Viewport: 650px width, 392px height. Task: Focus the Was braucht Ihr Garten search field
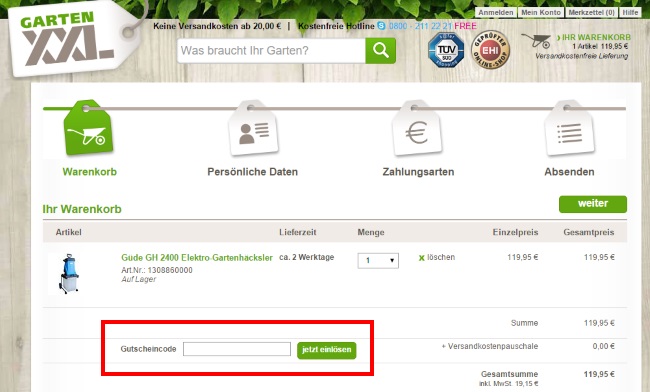[272, 51]
